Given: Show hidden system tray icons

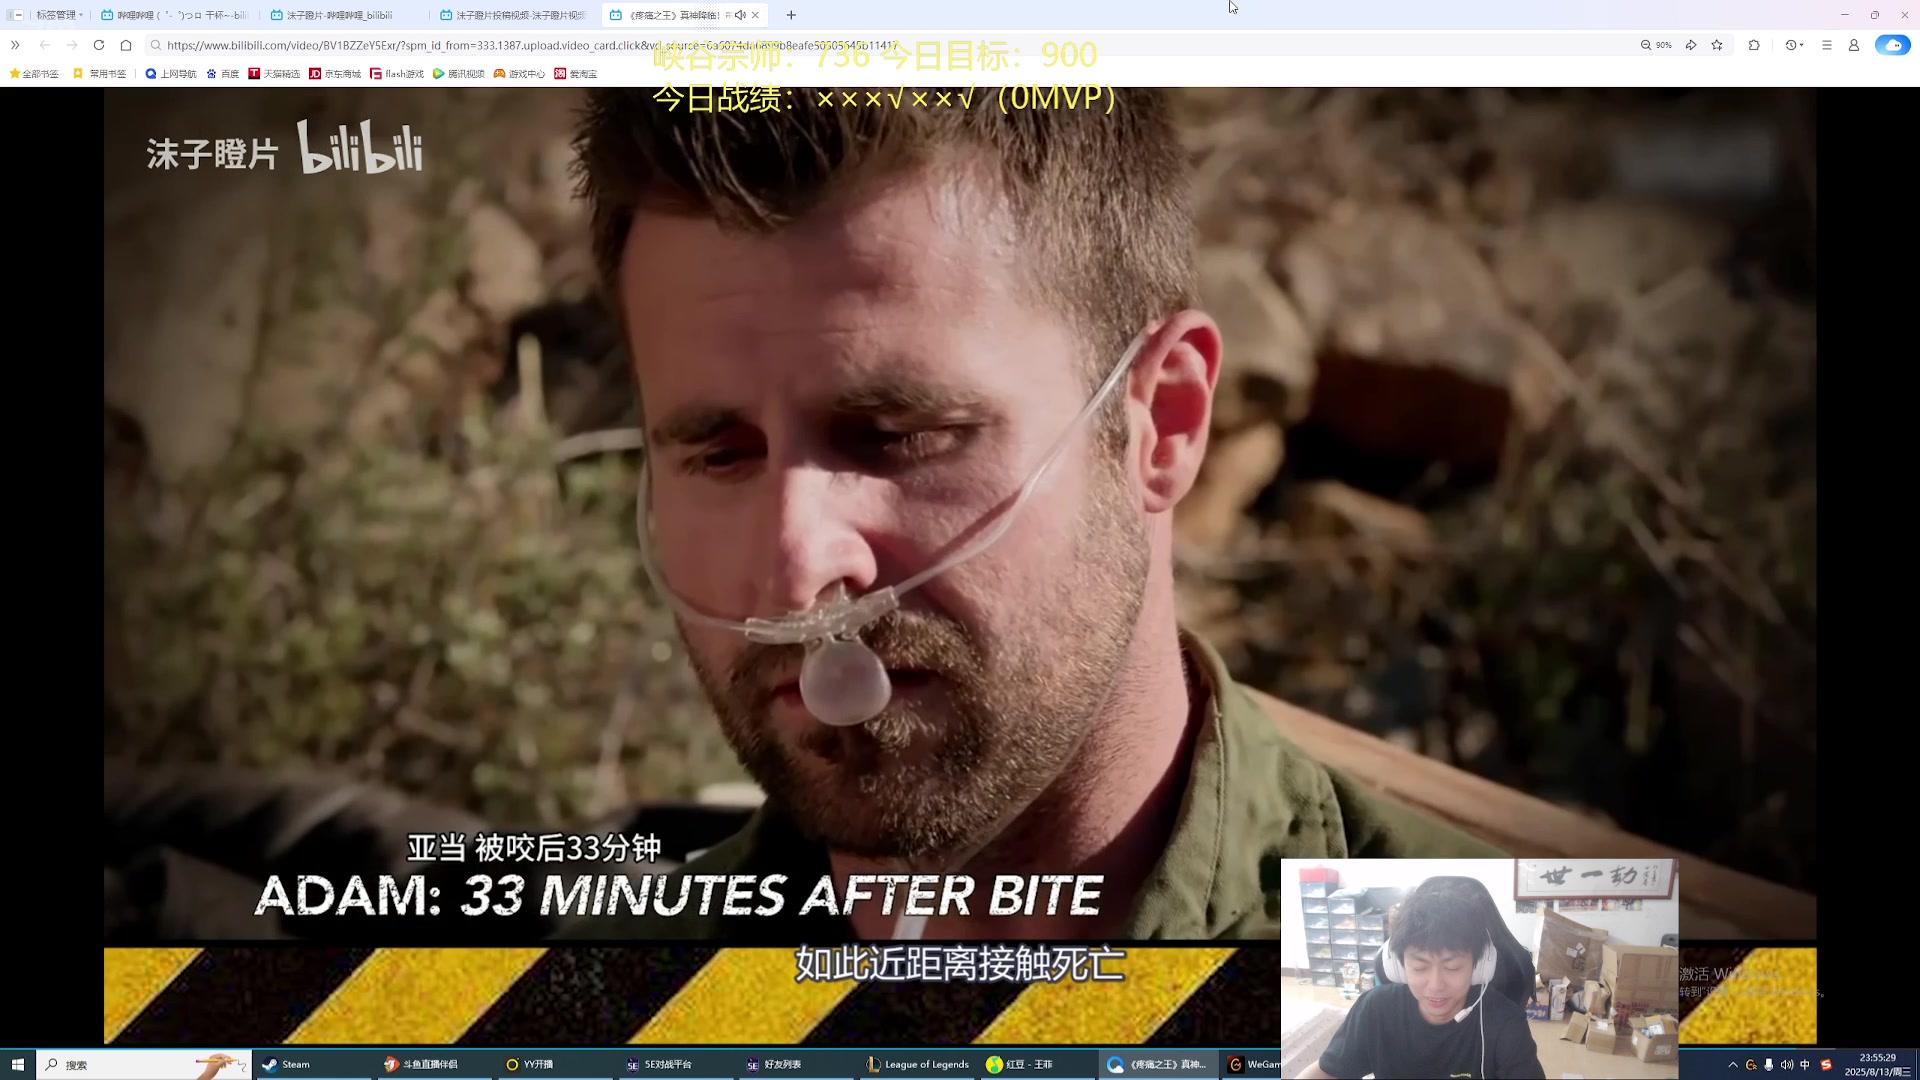Looking at the screenshot, I should click(1733, 1065).
